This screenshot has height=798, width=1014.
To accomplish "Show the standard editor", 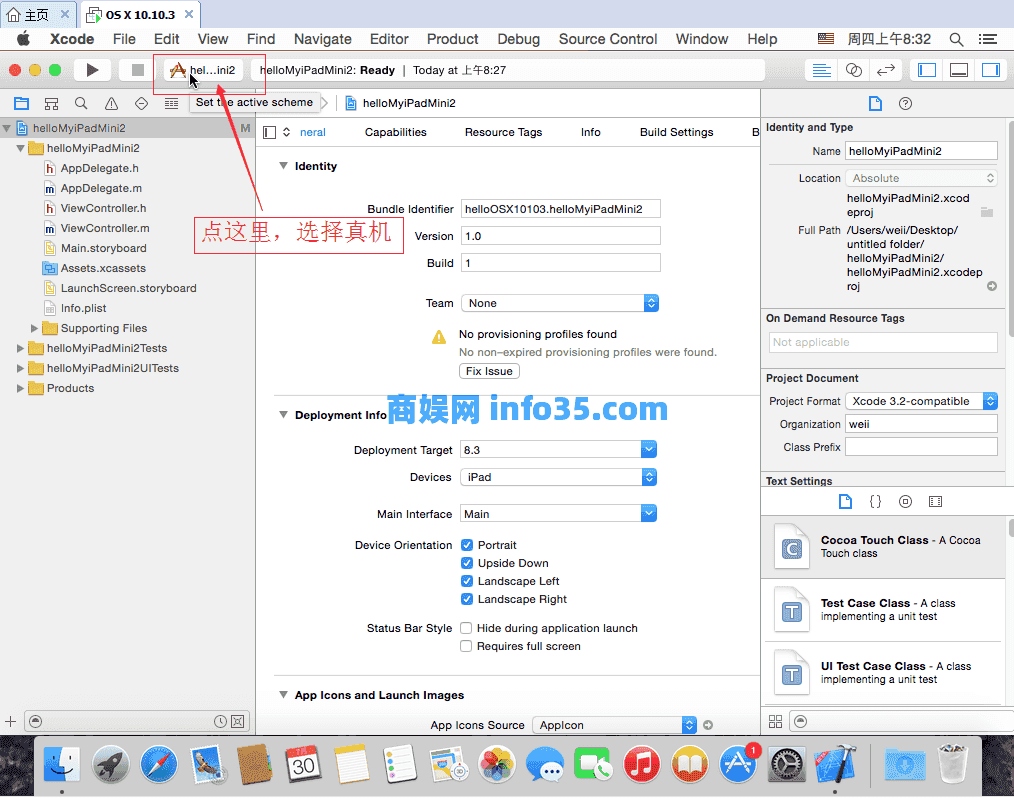I will pos(821,70).
